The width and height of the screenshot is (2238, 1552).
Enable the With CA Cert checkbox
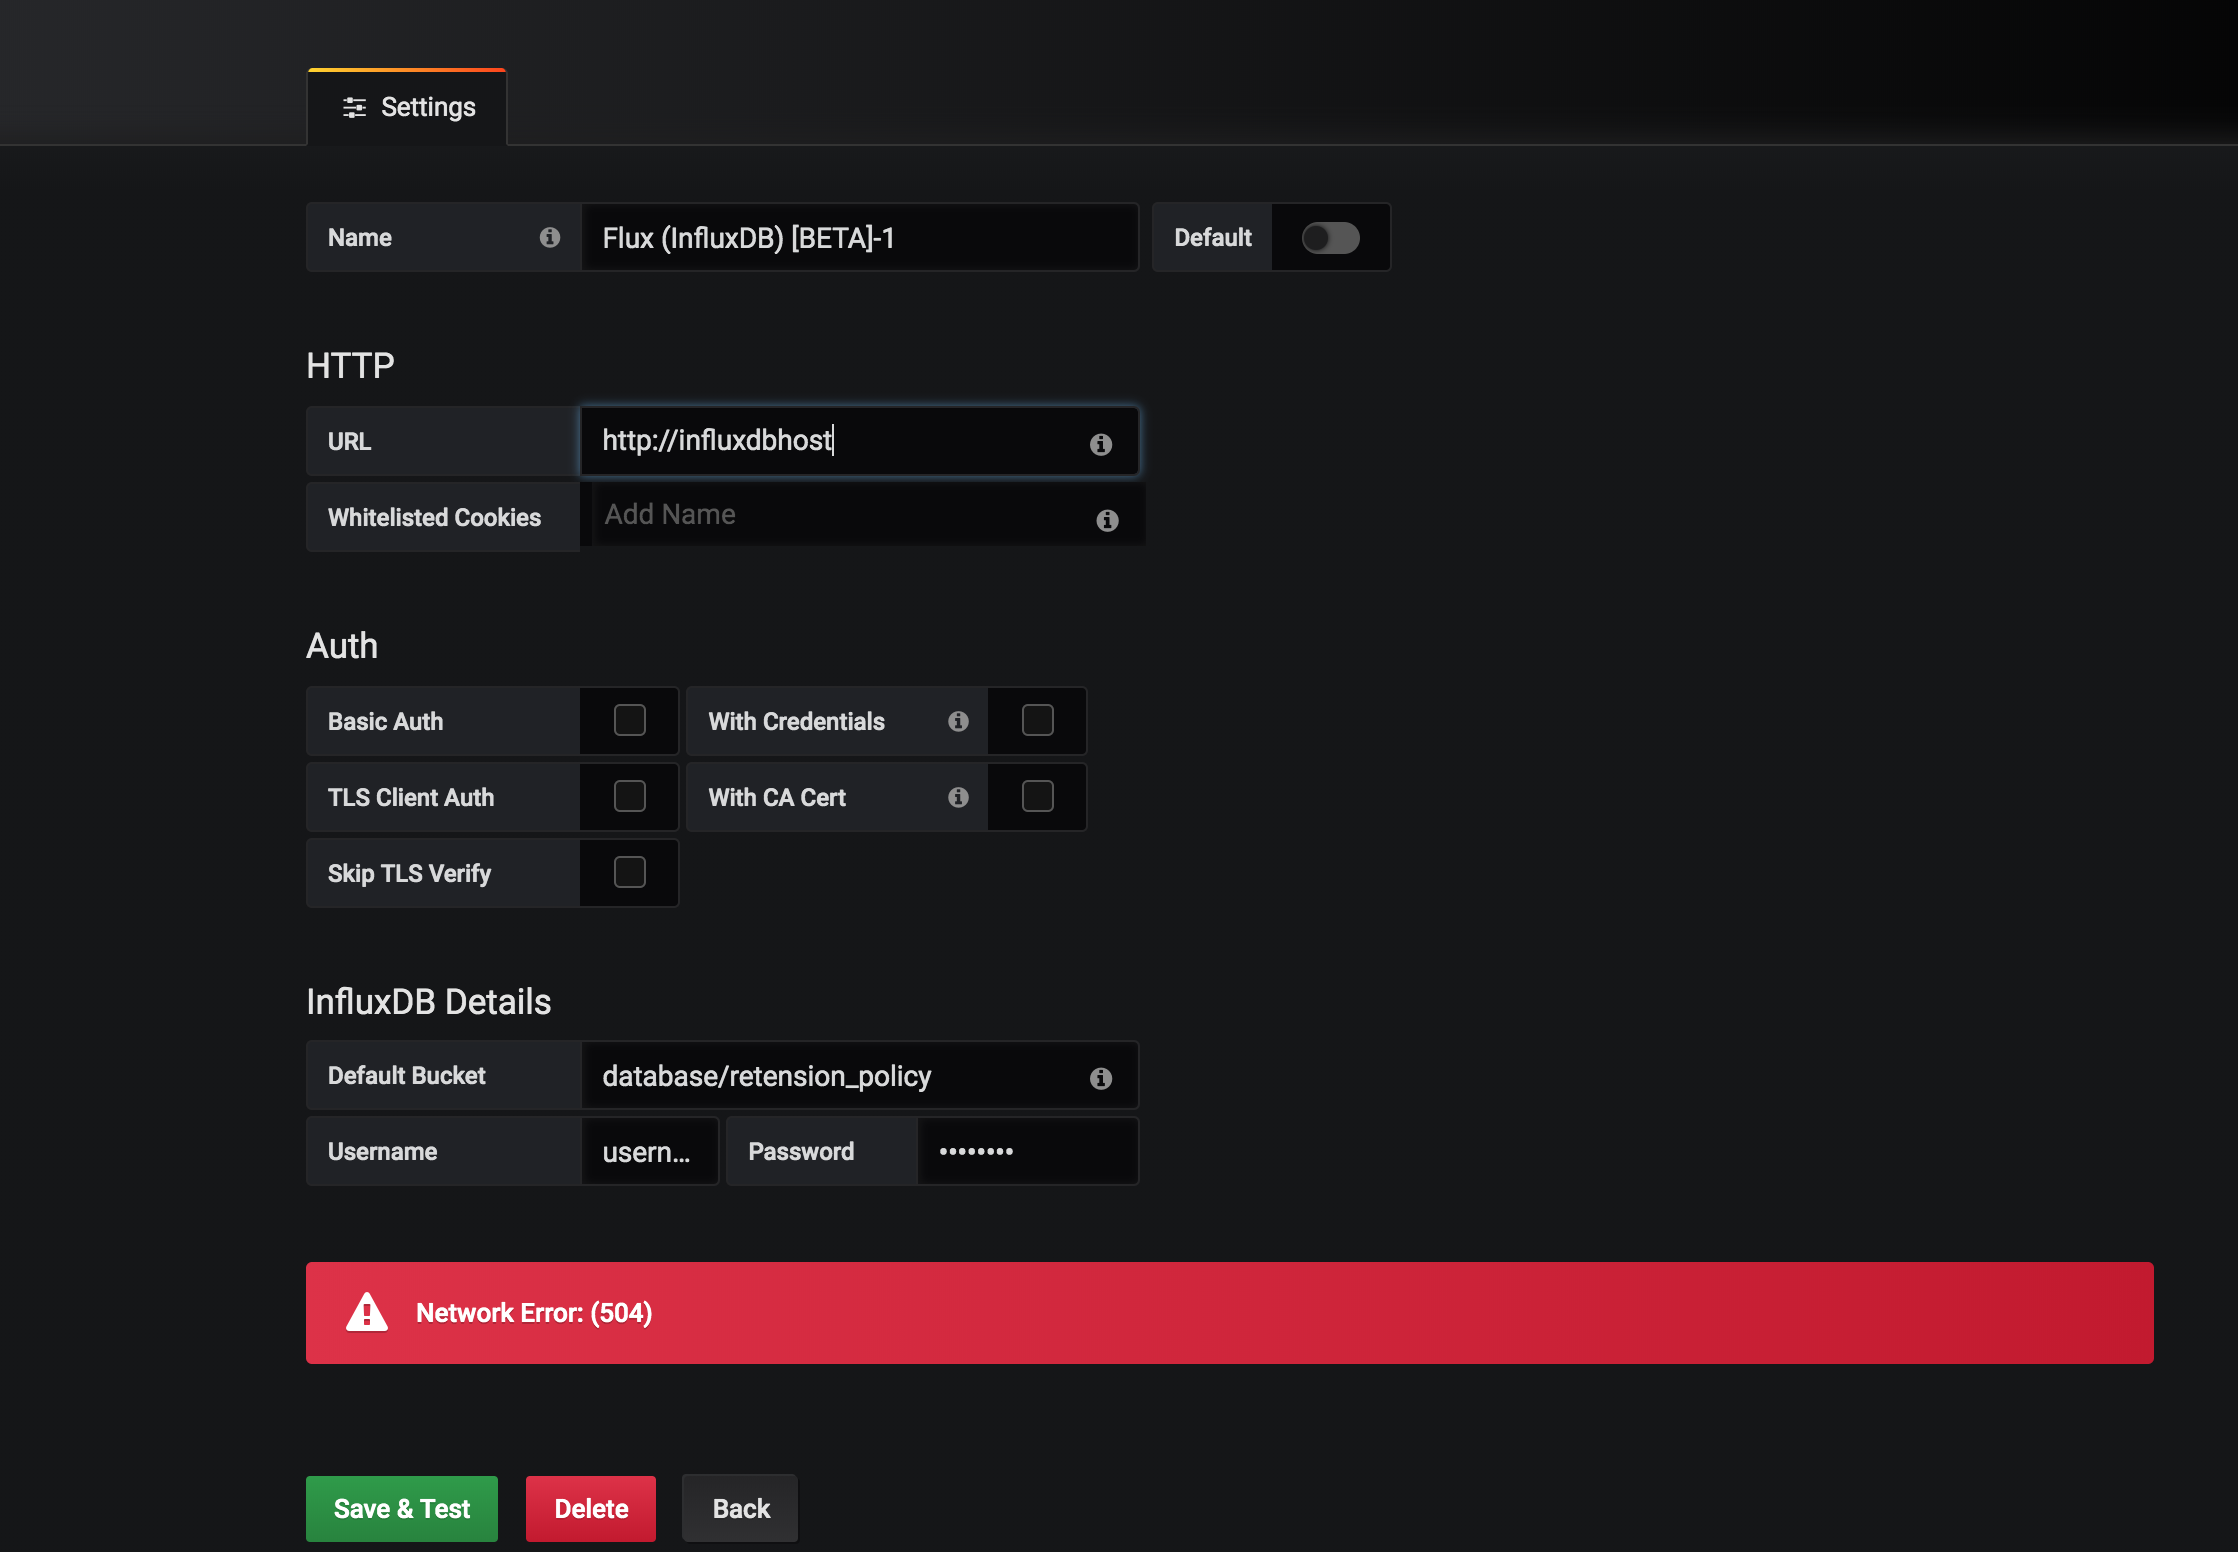[1037, 796]
